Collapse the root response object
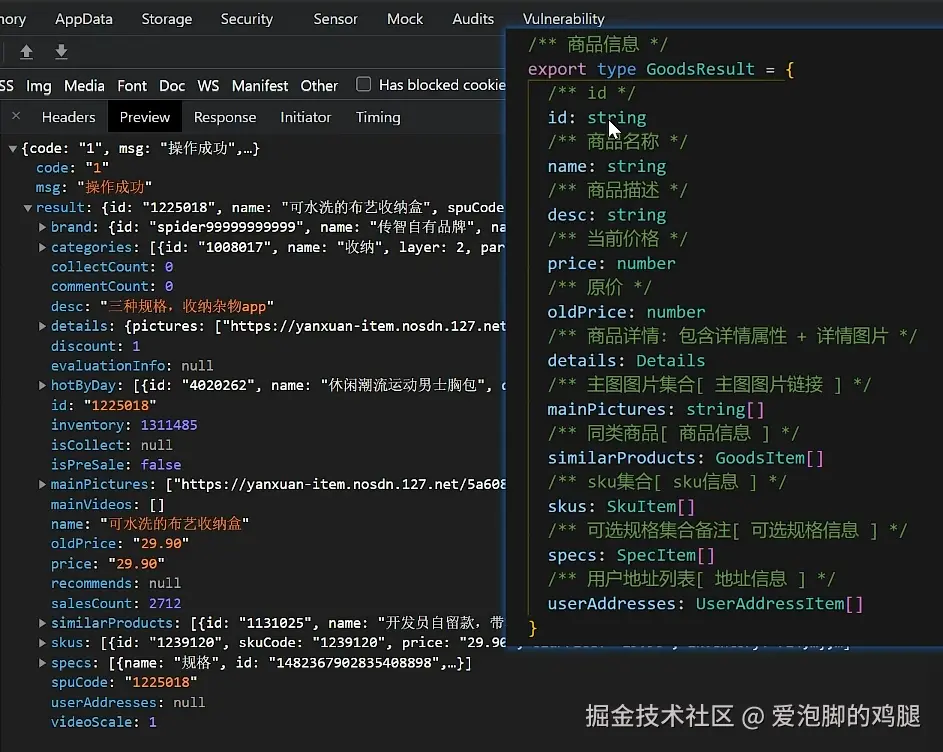Viewport: 943px width, 752px height. (13, 149)
